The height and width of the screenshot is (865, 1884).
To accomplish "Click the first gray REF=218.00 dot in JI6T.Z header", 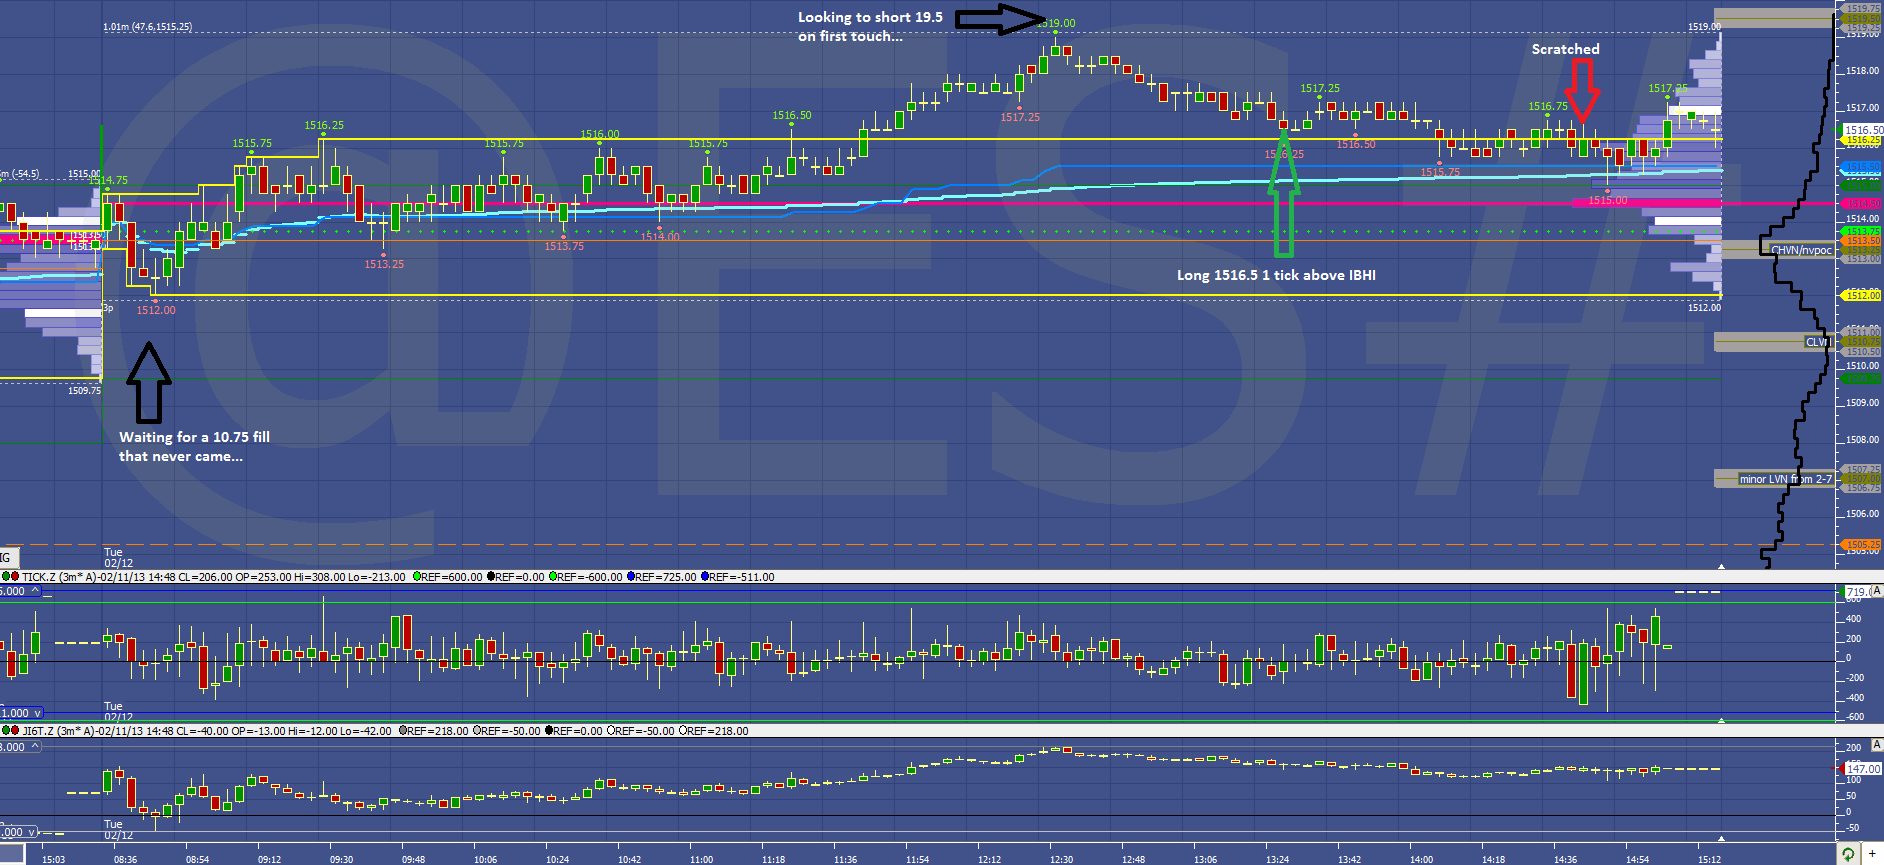I will (x=403, y=731).
